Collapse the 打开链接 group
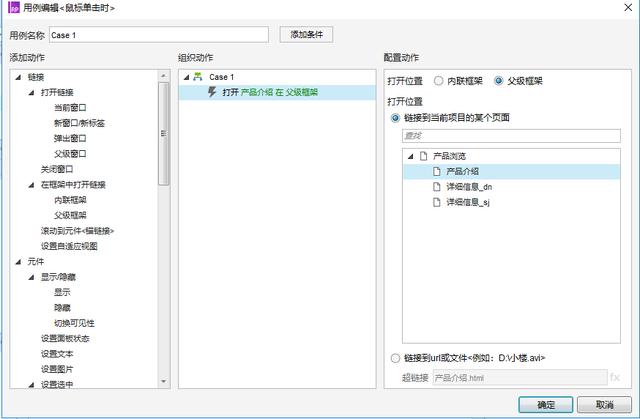Screen dimensions: 640x419 [x=31, y=93]
